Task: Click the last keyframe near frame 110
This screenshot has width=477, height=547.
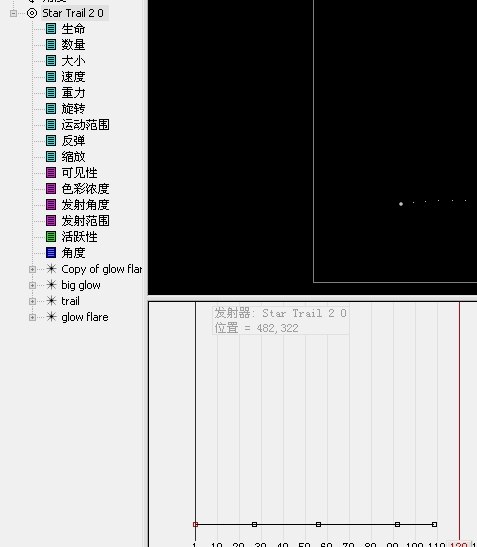Action: point(434,524)
